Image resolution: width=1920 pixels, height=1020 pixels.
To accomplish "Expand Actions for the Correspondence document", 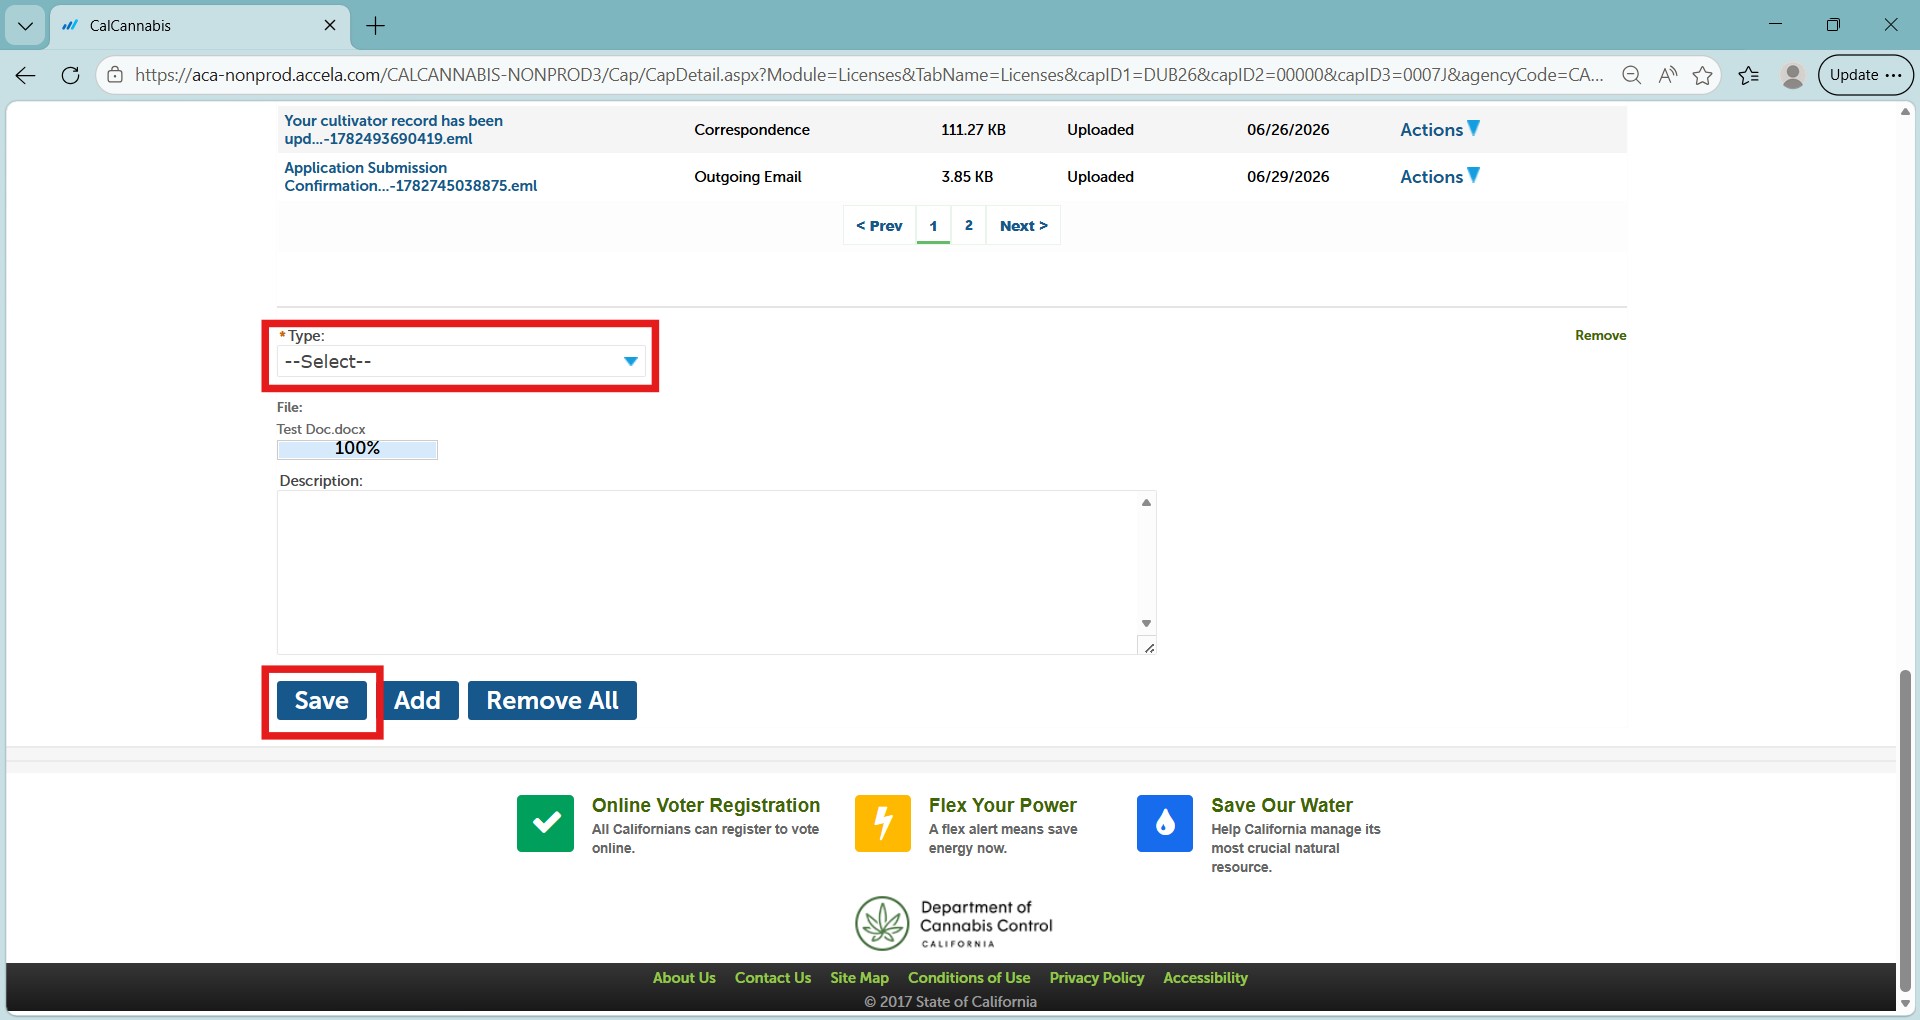I will [1439, 129].
